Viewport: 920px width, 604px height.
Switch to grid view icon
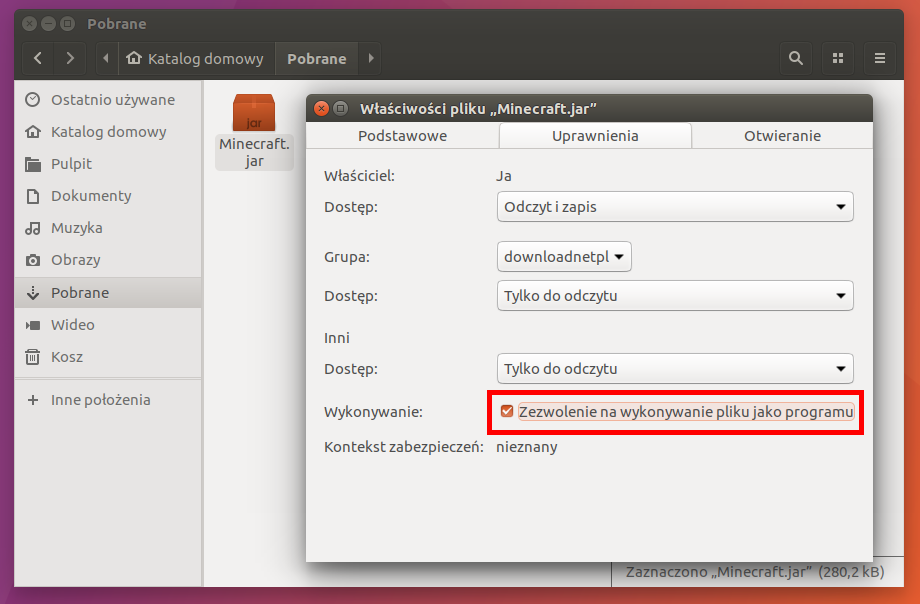838,58
